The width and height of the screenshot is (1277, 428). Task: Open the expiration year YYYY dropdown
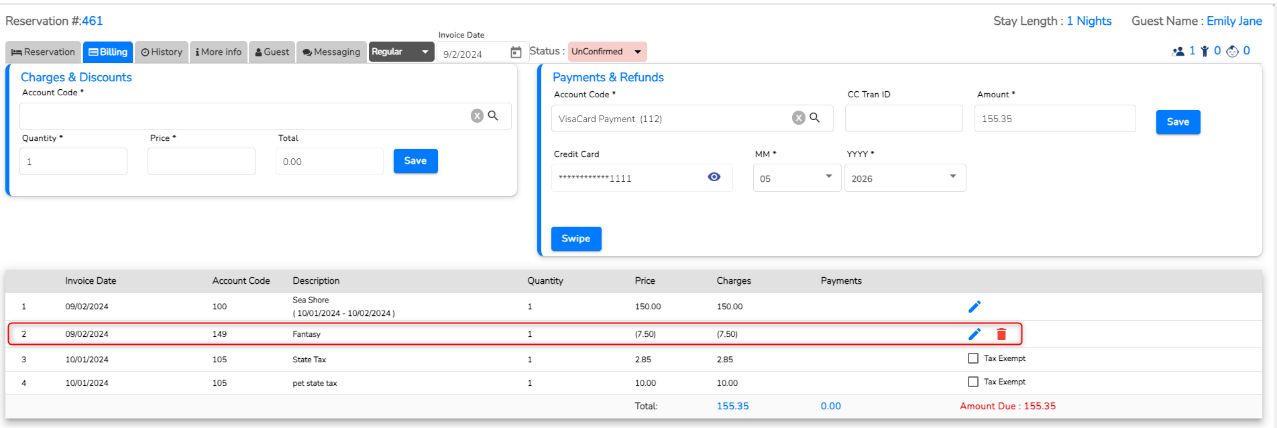coord(904,177)
